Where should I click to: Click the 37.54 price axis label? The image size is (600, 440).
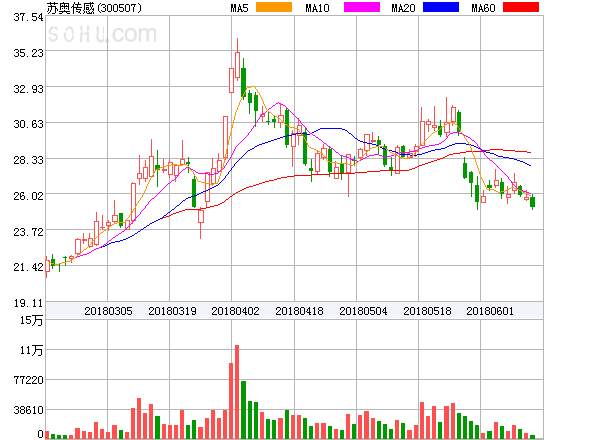tap(28, 17)
